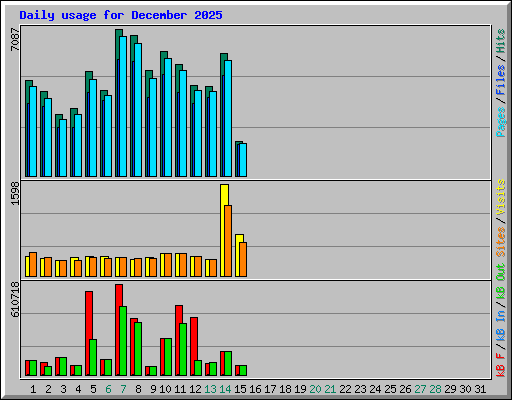
Task: Click day 26 on the x-axis
Action: click(405, 389)
